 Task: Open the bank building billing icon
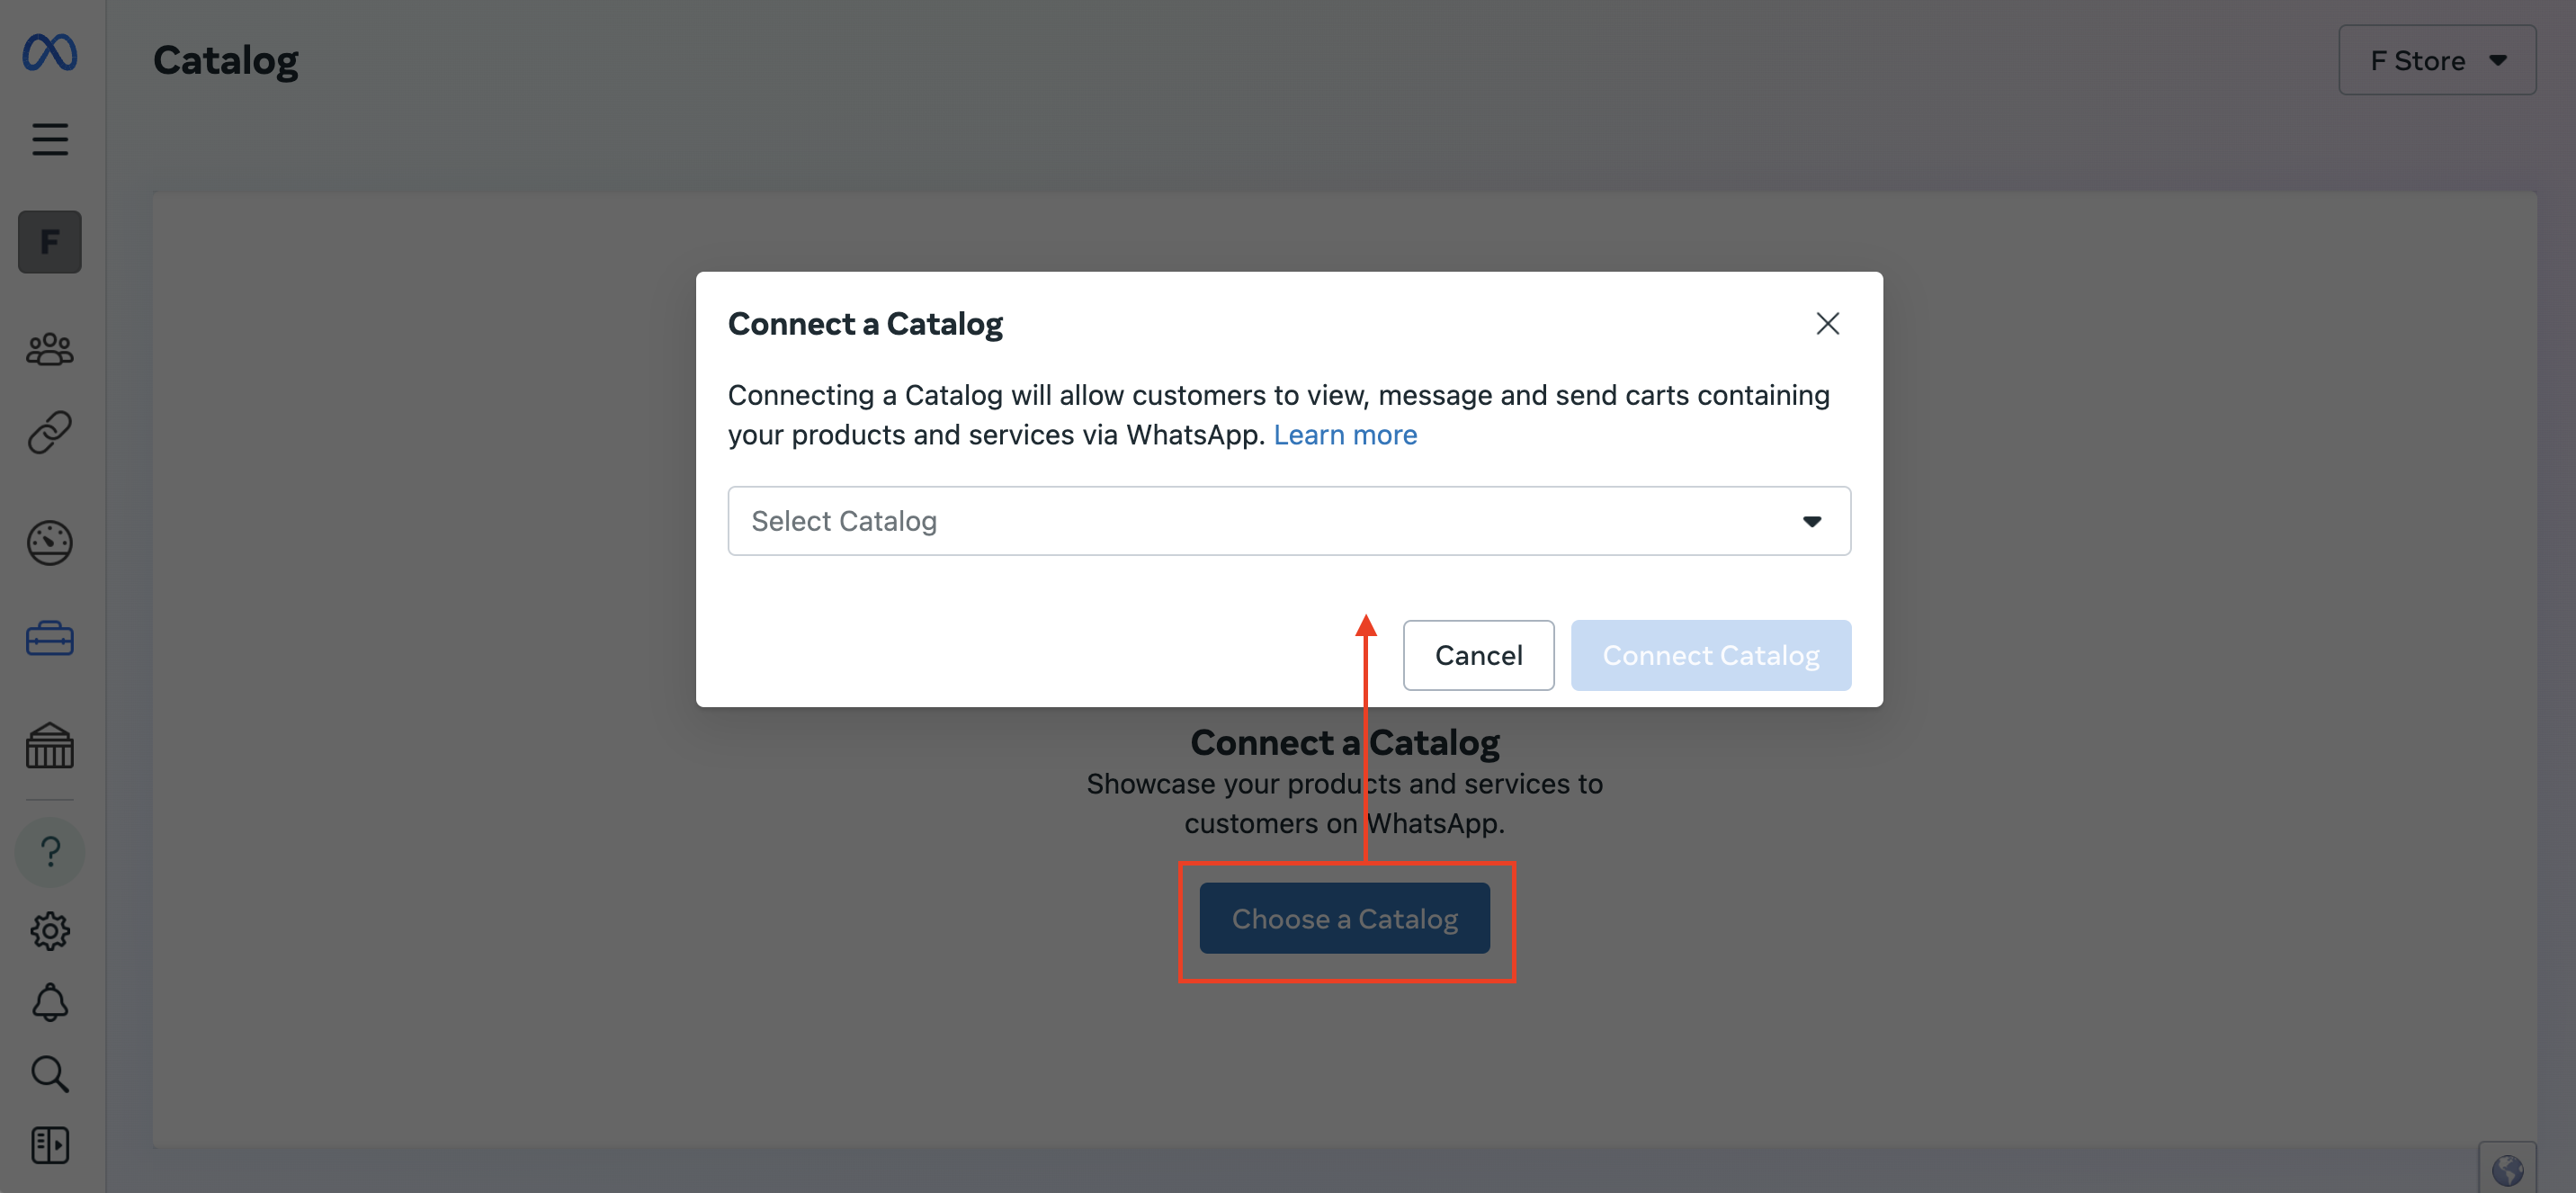click(x=49, y=745)
